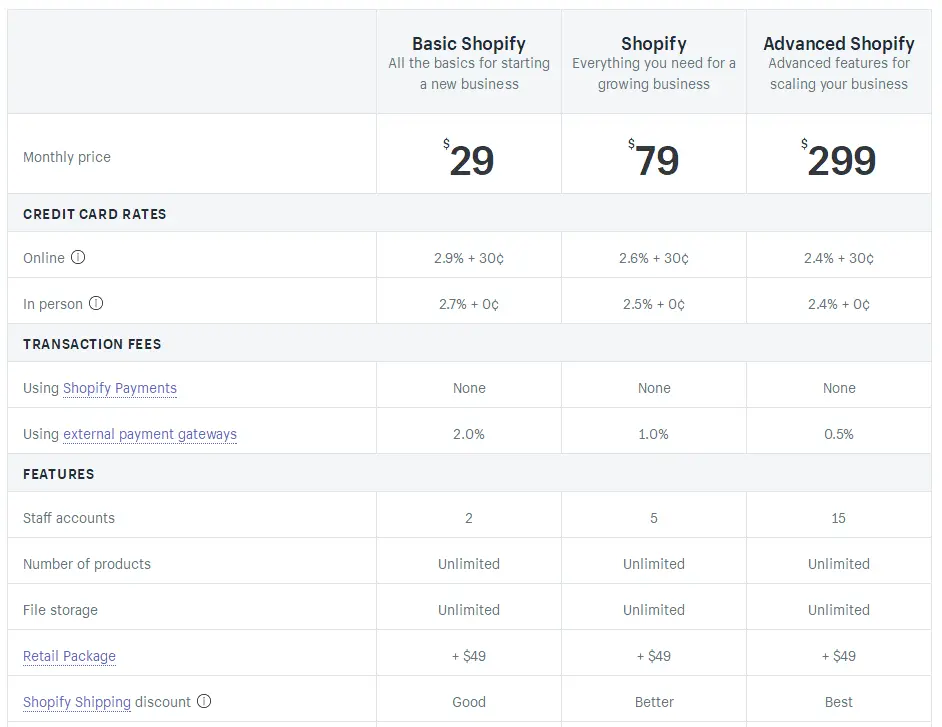The height and width of the screenshot is (727, 942).
Task: Click Advanced Shopify's File storage Unlimited value
Action: 839,610
